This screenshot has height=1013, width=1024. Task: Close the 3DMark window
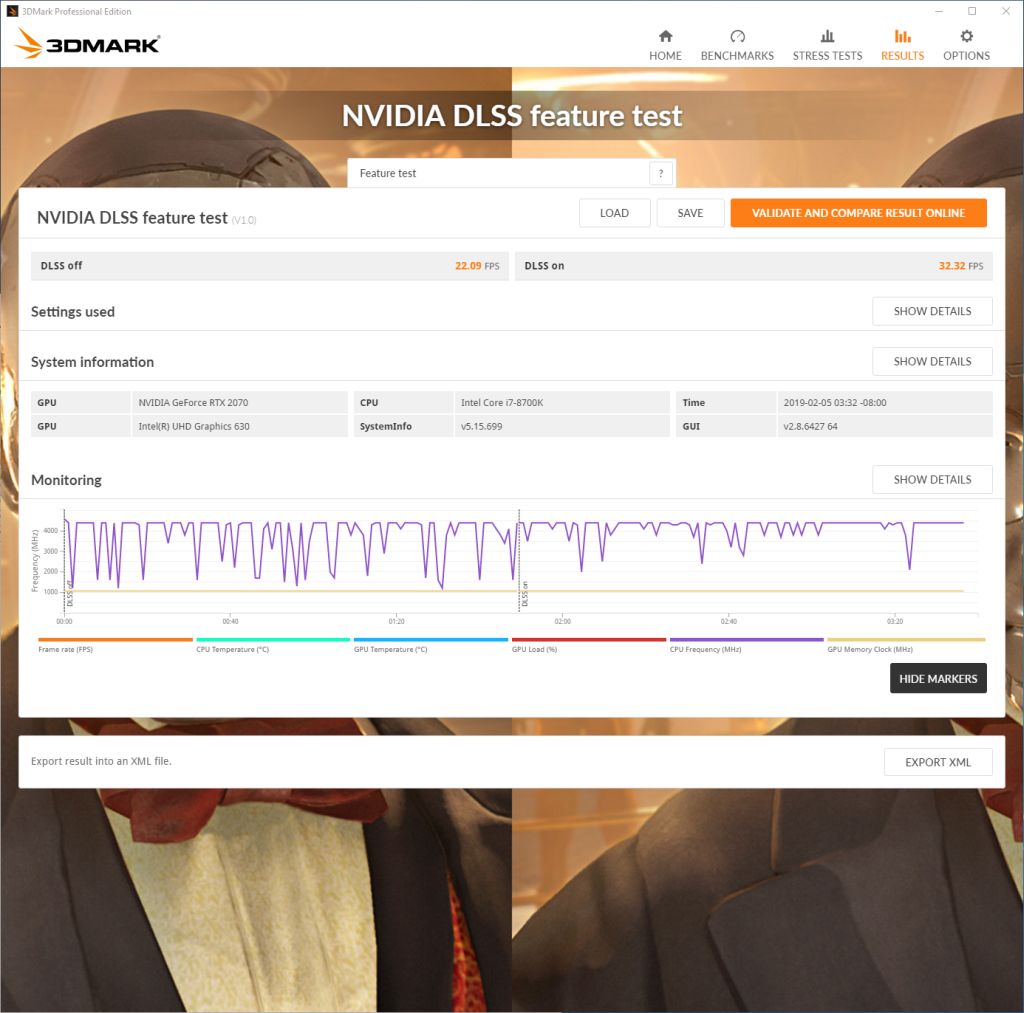pos(1006,11)
